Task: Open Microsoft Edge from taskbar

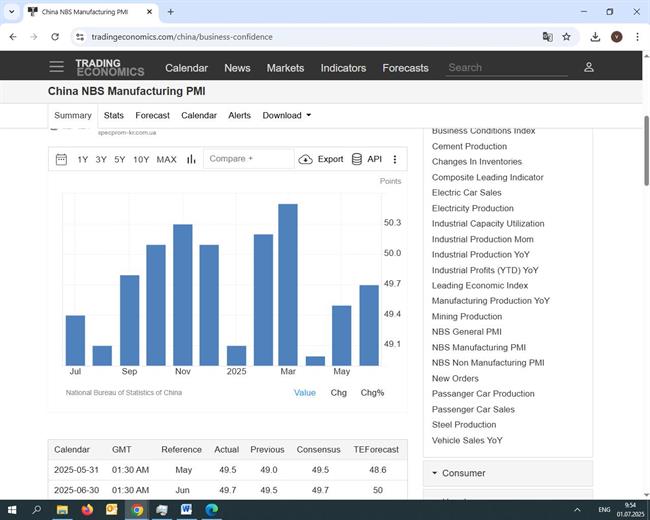Action: click(x=211, y=510)
